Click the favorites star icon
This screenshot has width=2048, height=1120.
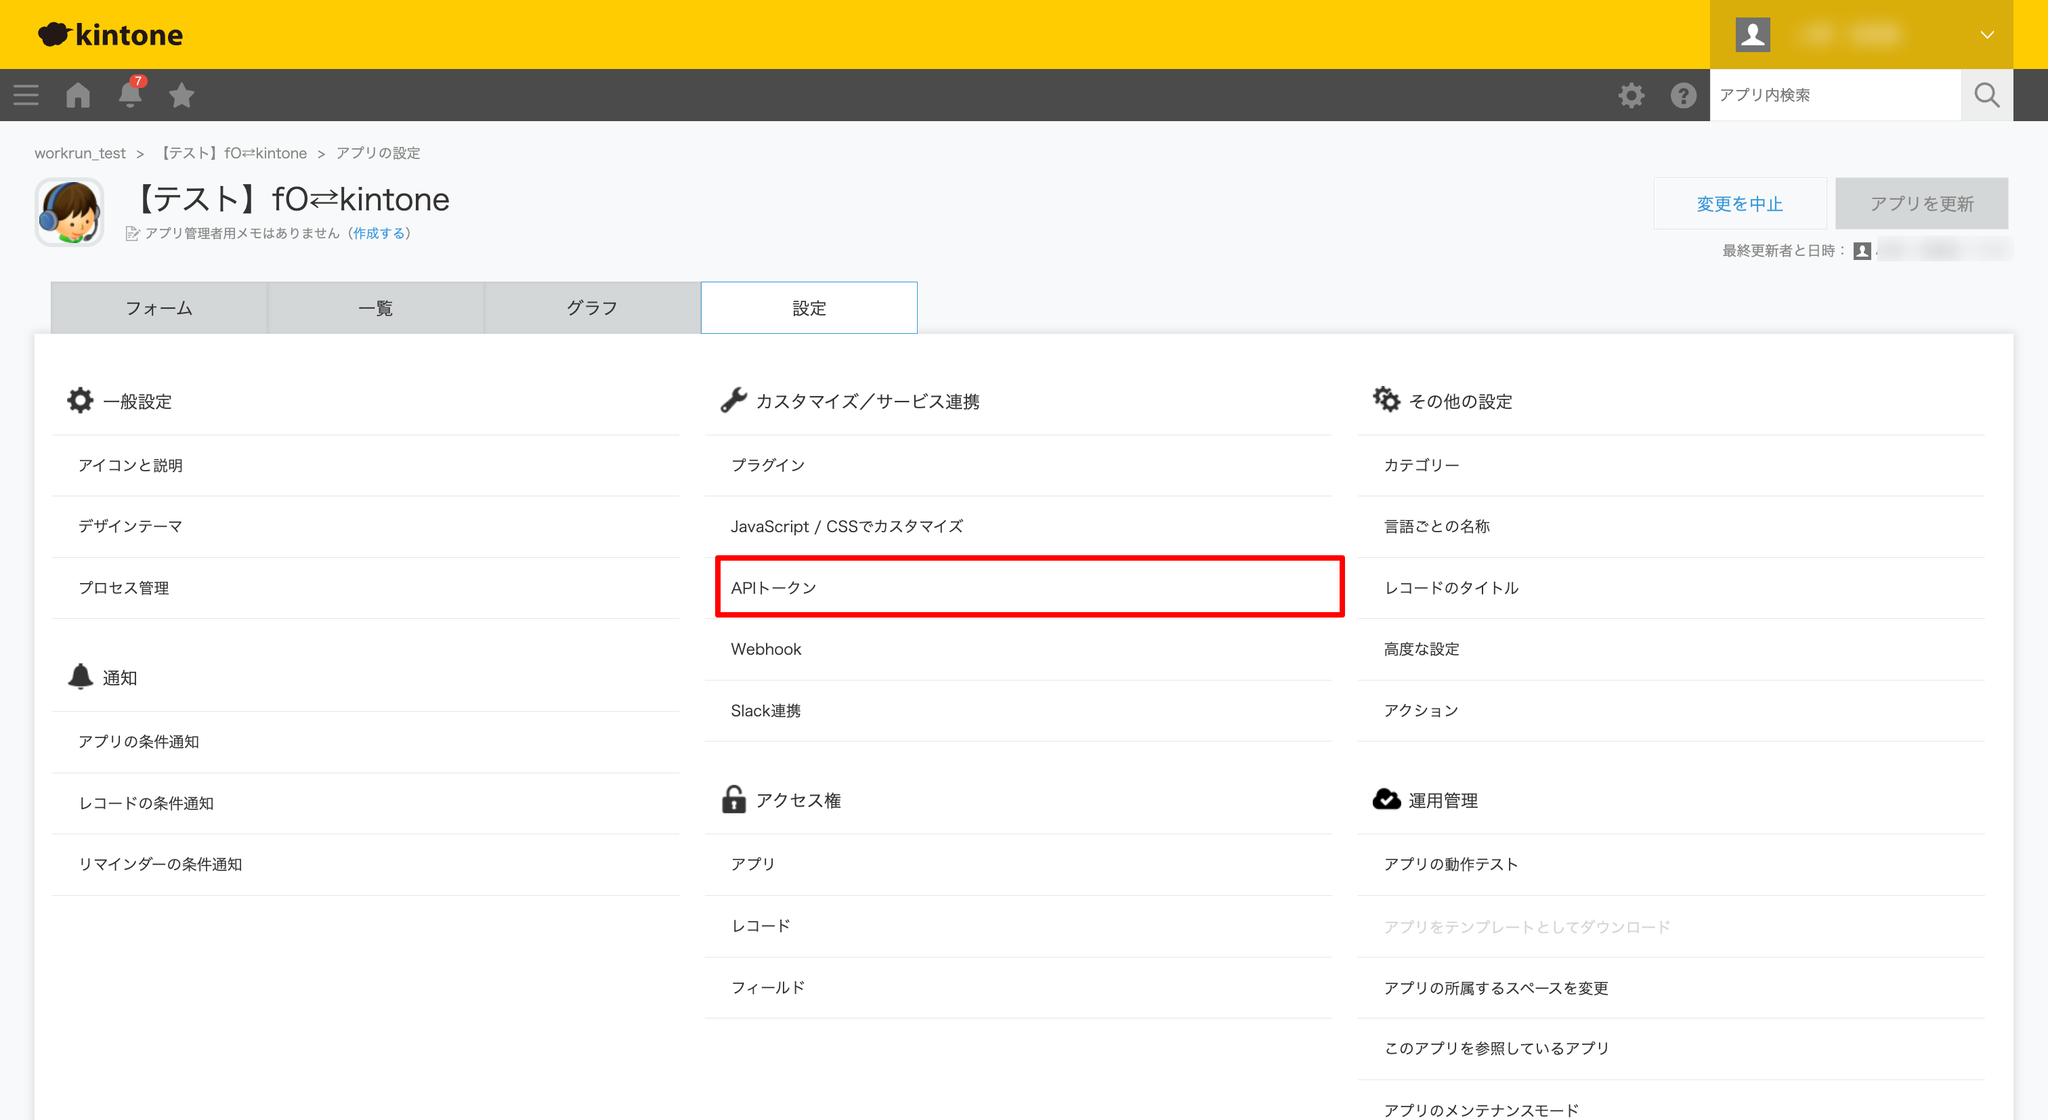182,95
